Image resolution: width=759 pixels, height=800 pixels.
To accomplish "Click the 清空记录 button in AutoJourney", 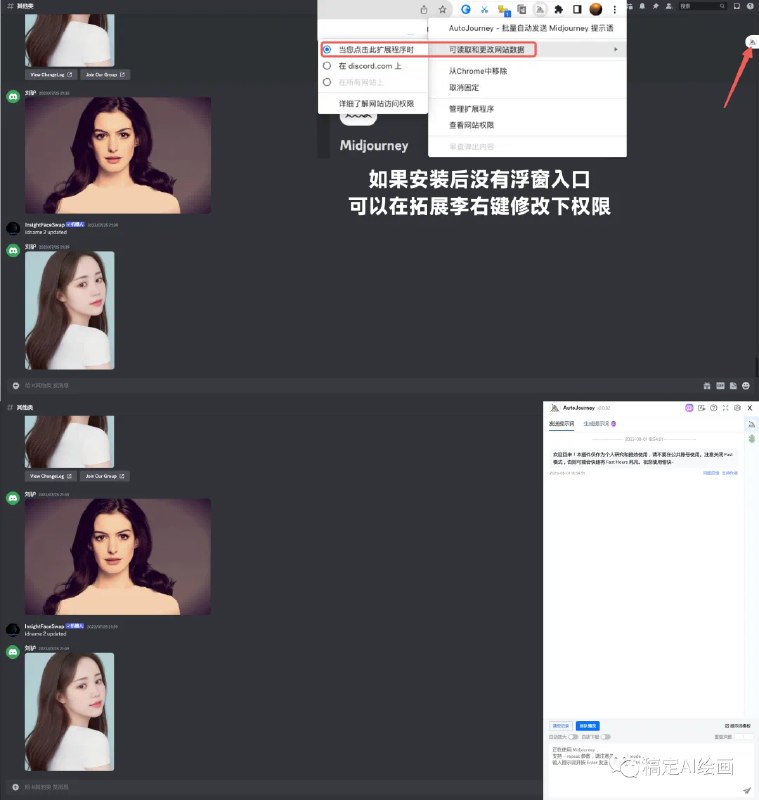I will [x=561, y=726].
